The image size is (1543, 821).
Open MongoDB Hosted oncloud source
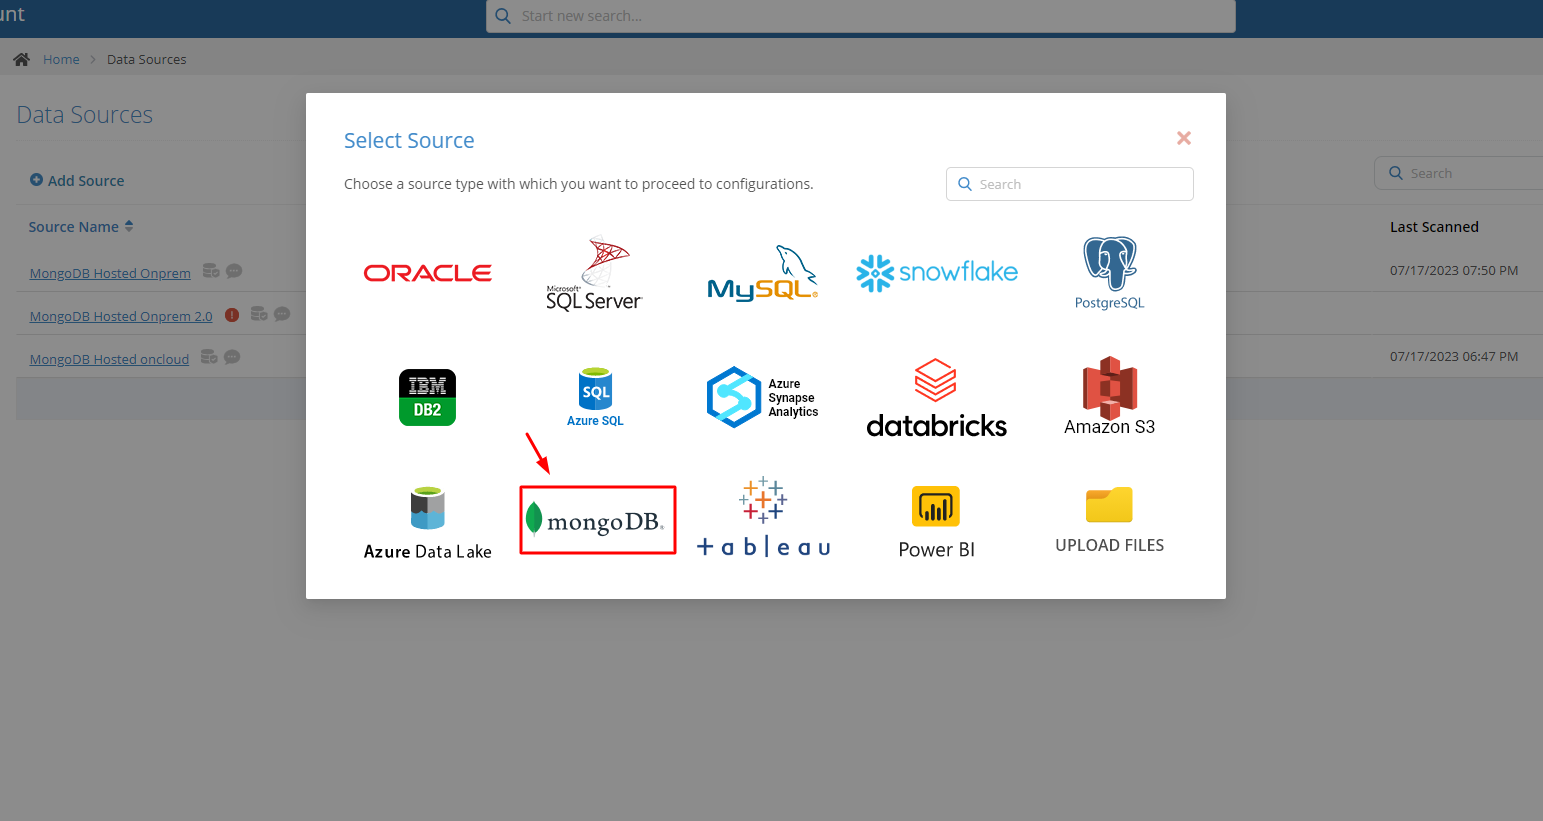click(x=109, y=359)
